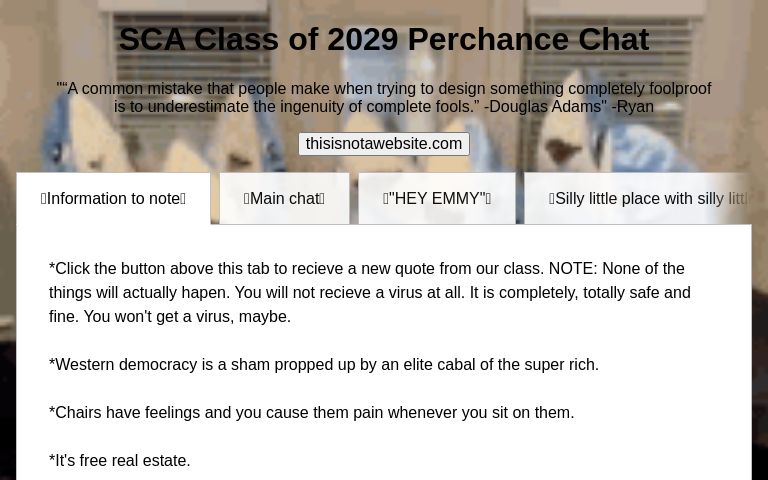Click the SCA Class of 2029 page title
This screenshot has height=480, width=768.
click(384, 39)
